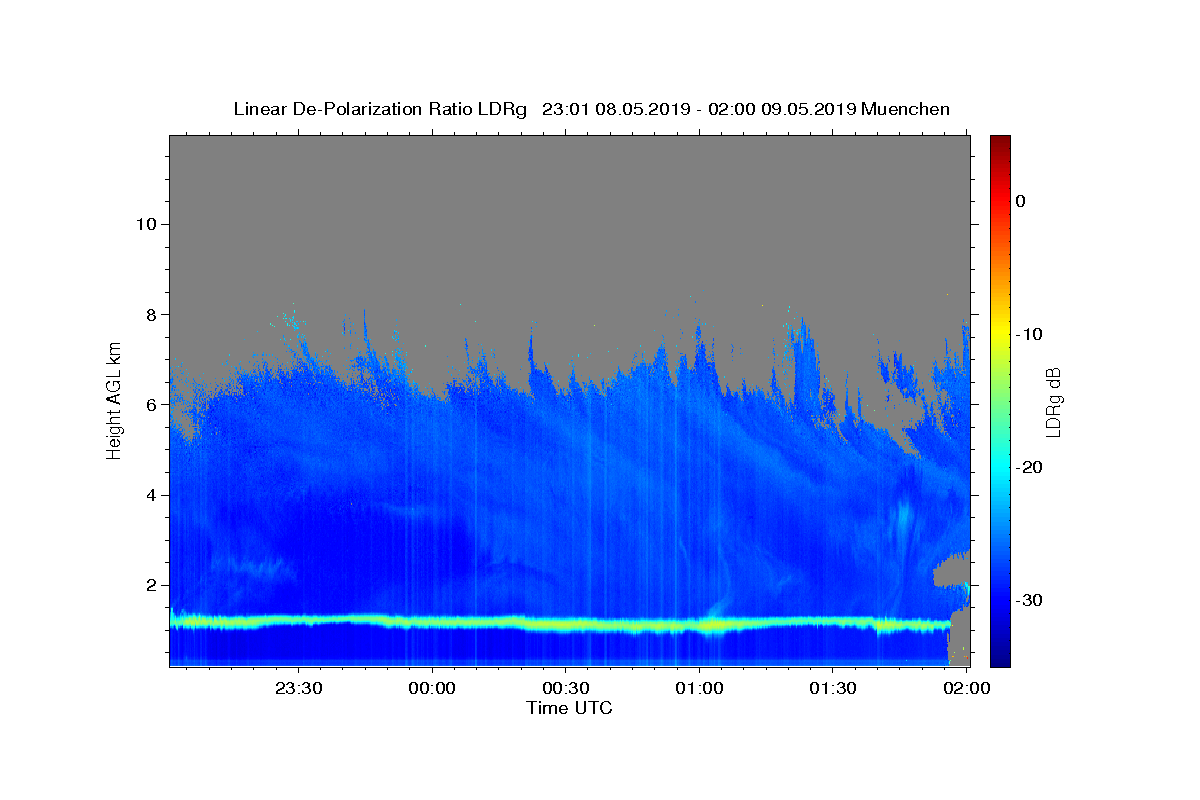Click the 00:00 time tick label
1200x800 pixels.
point(432,688)
